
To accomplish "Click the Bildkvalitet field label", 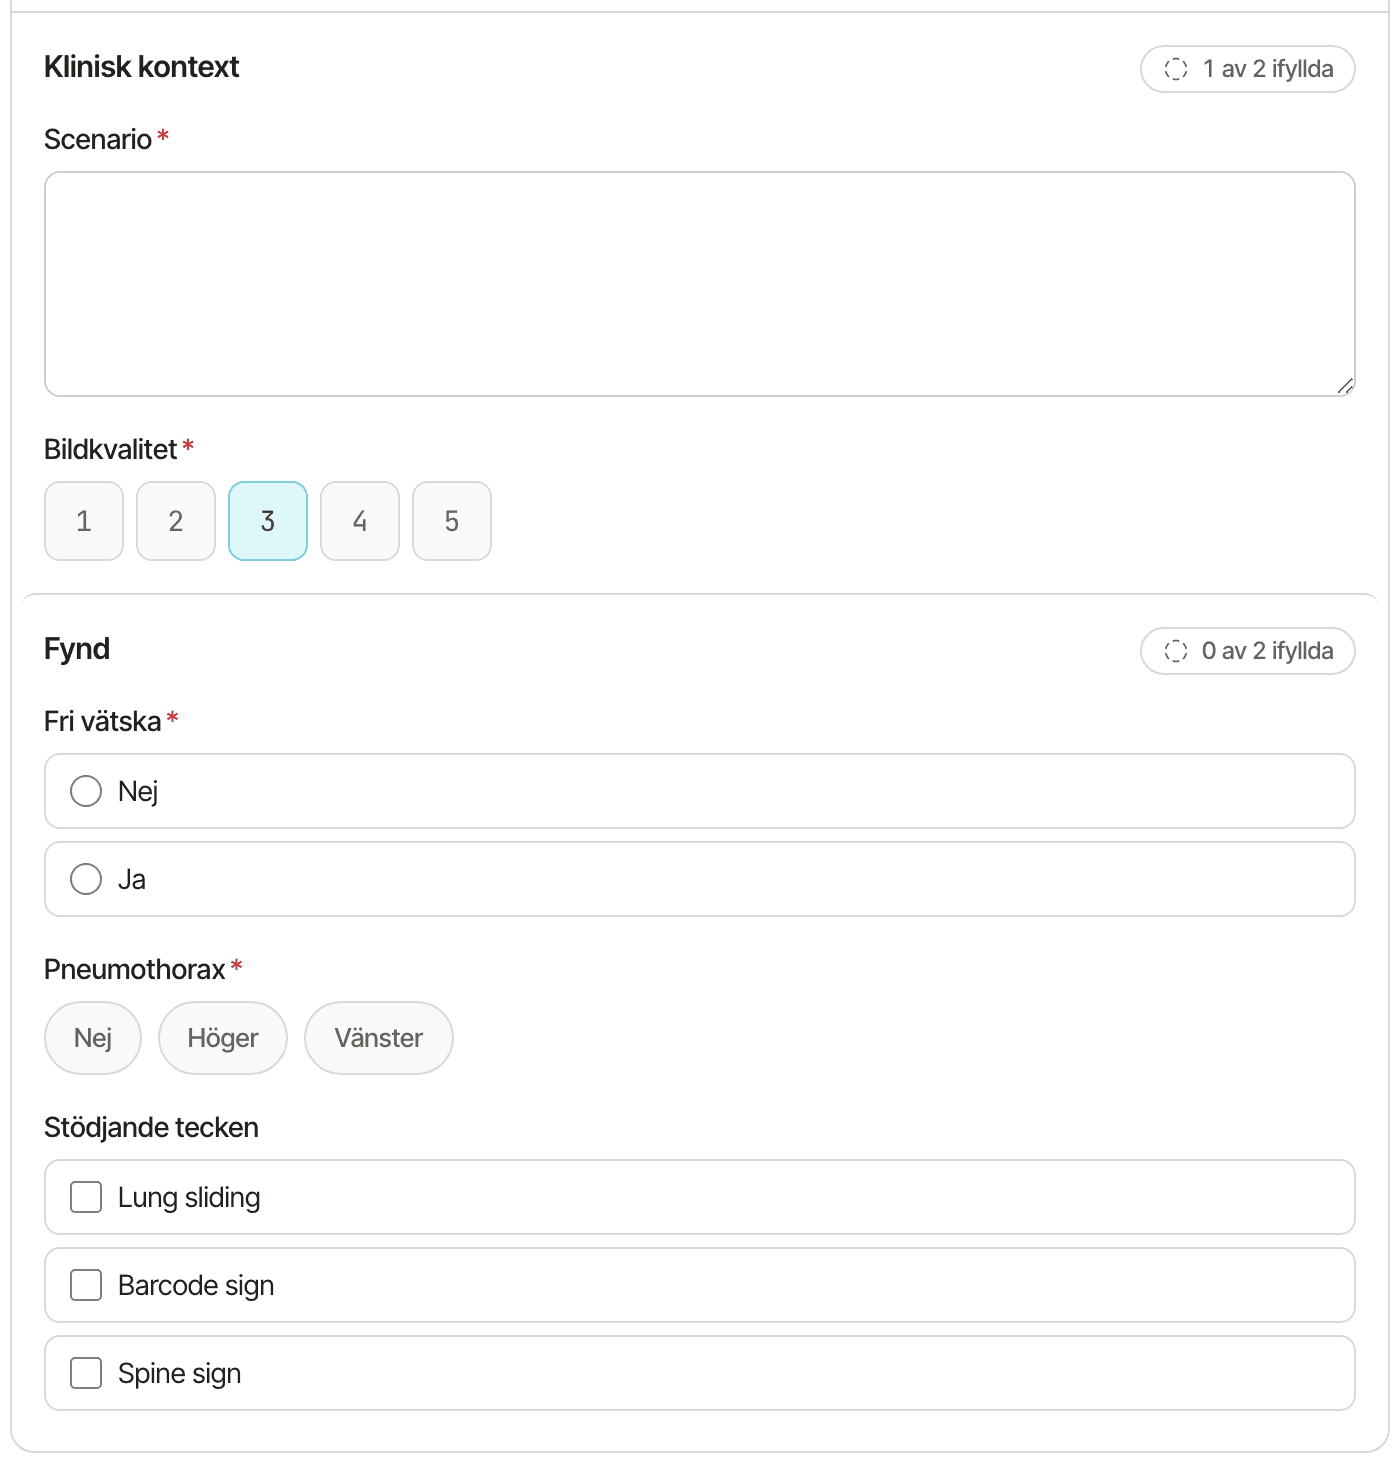I will click(111, 449).
